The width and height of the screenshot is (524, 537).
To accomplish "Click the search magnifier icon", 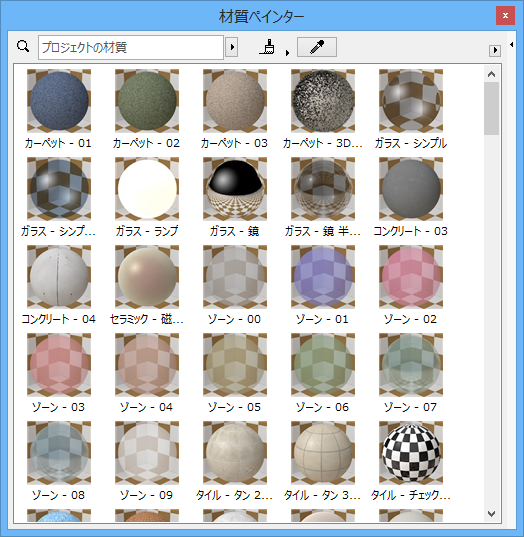I will point(23,46).
